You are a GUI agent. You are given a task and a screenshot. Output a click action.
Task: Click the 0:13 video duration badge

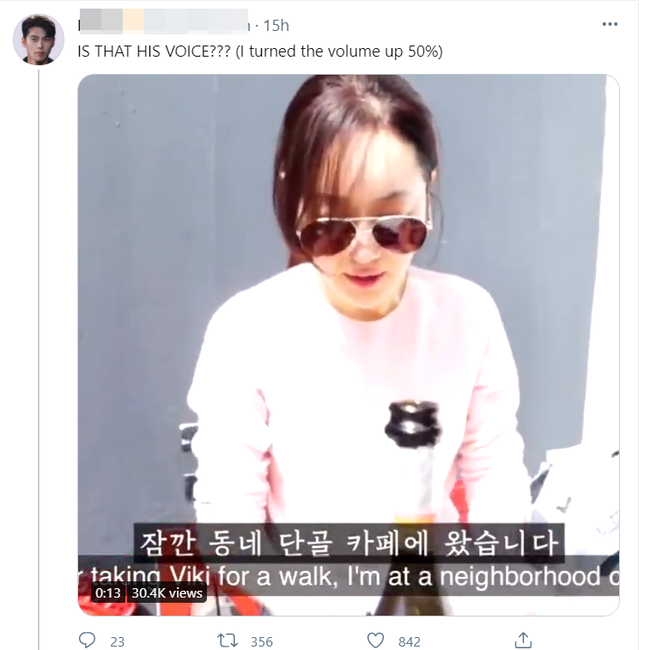tap(108, 593)
